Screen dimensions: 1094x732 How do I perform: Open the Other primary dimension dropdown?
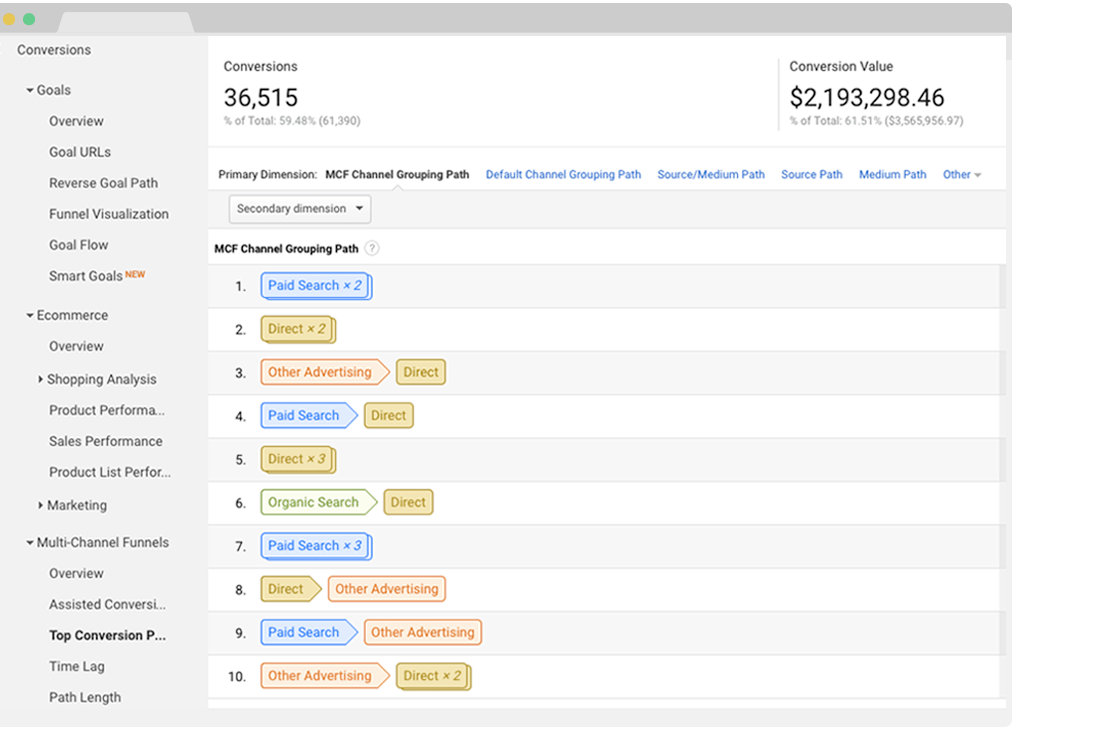(961, 175)
